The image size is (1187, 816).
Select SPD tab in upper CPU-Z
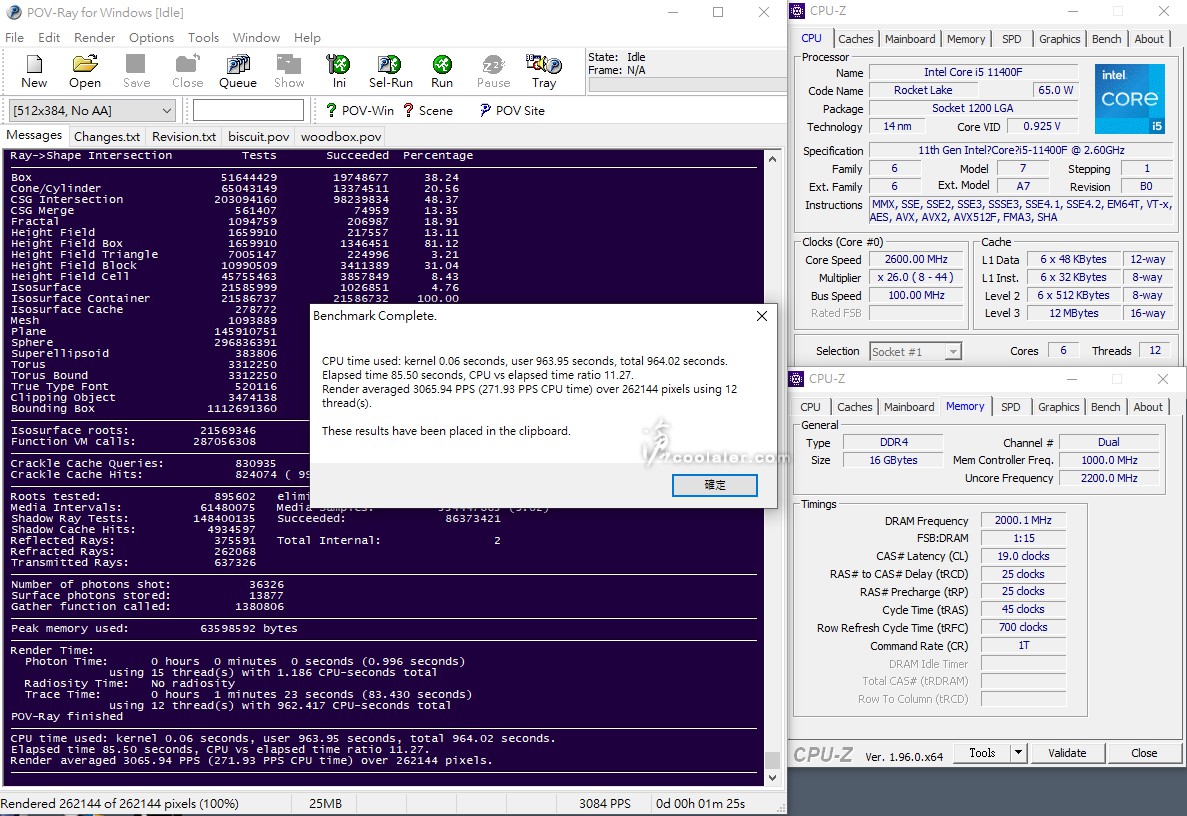pyautogui.click(x=1011, y=39)
